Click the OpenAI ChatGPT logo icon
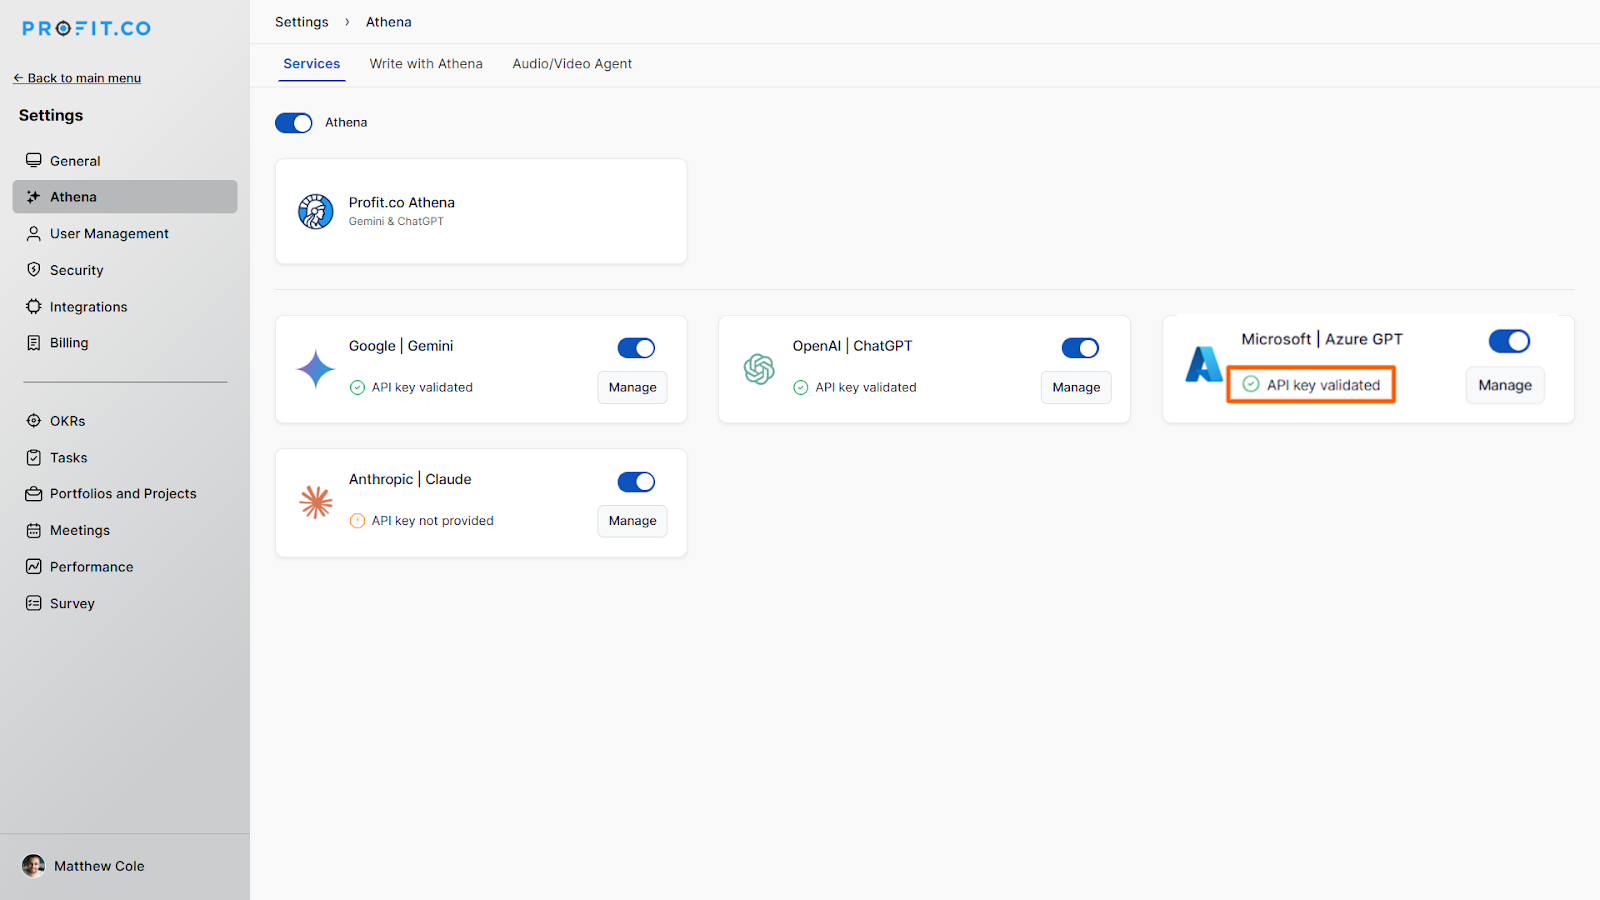Screen dimensions: 1600x900 pos(759,369)
